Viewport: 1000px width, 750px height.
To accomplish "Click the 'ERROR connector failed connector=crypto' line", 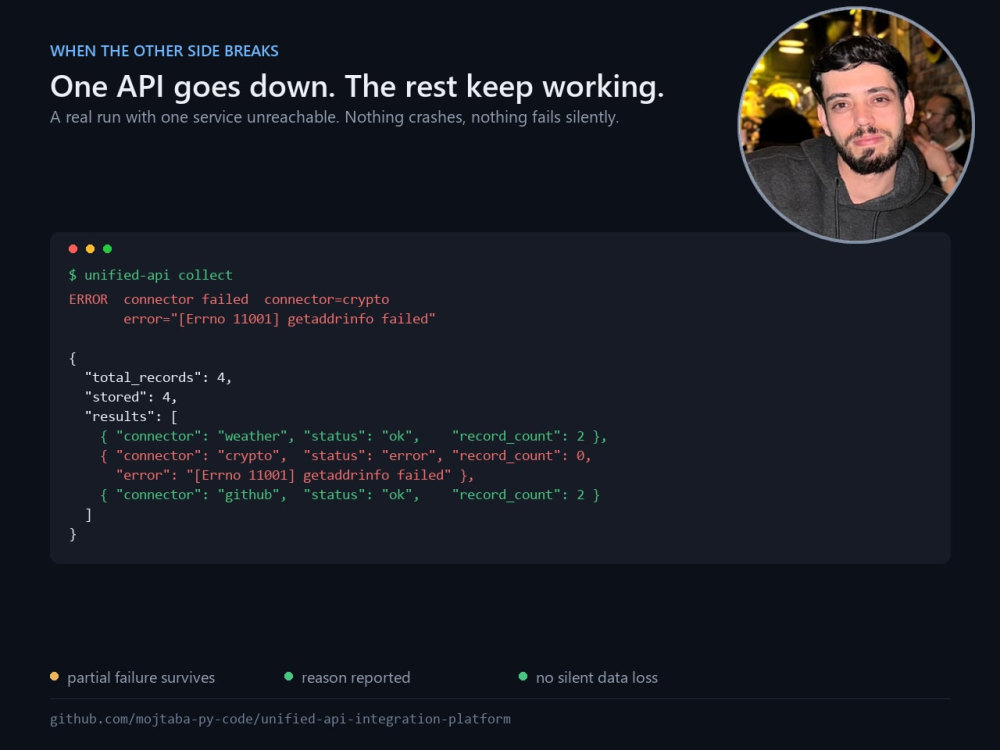I will coord(229,299).
